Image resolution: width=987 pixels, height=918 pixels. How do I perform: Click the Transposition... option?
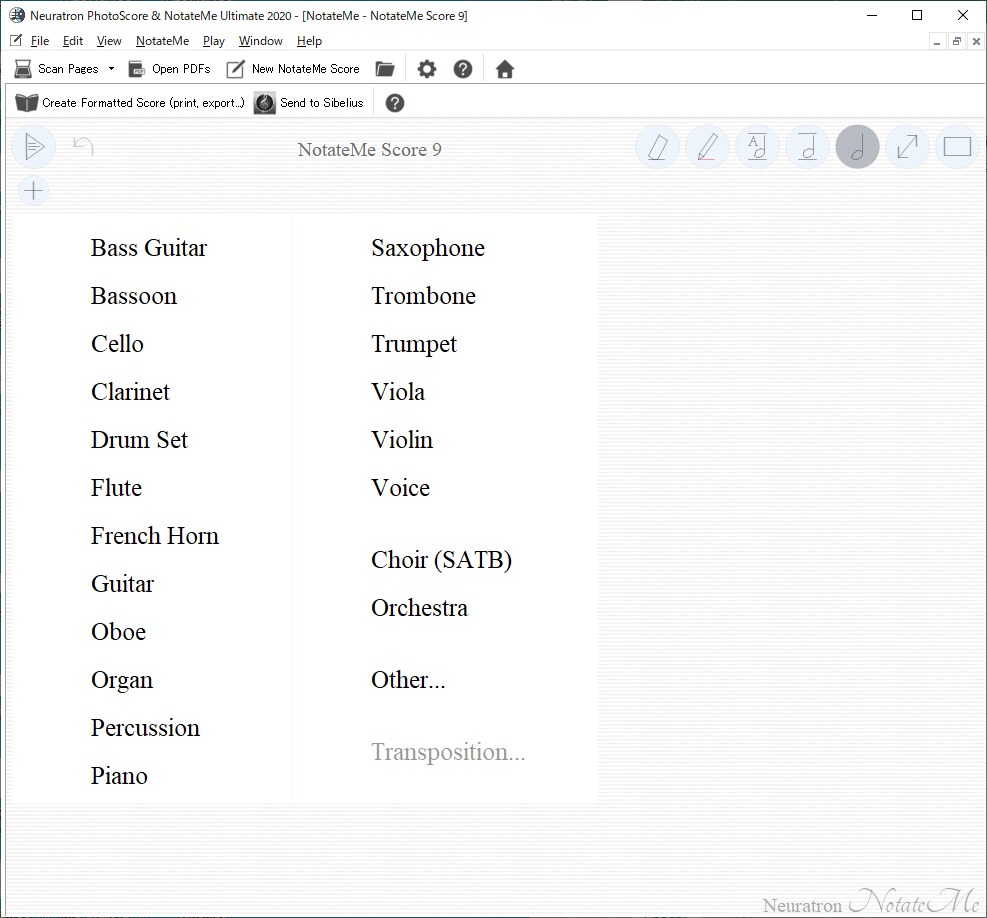(x=448, y=752)
